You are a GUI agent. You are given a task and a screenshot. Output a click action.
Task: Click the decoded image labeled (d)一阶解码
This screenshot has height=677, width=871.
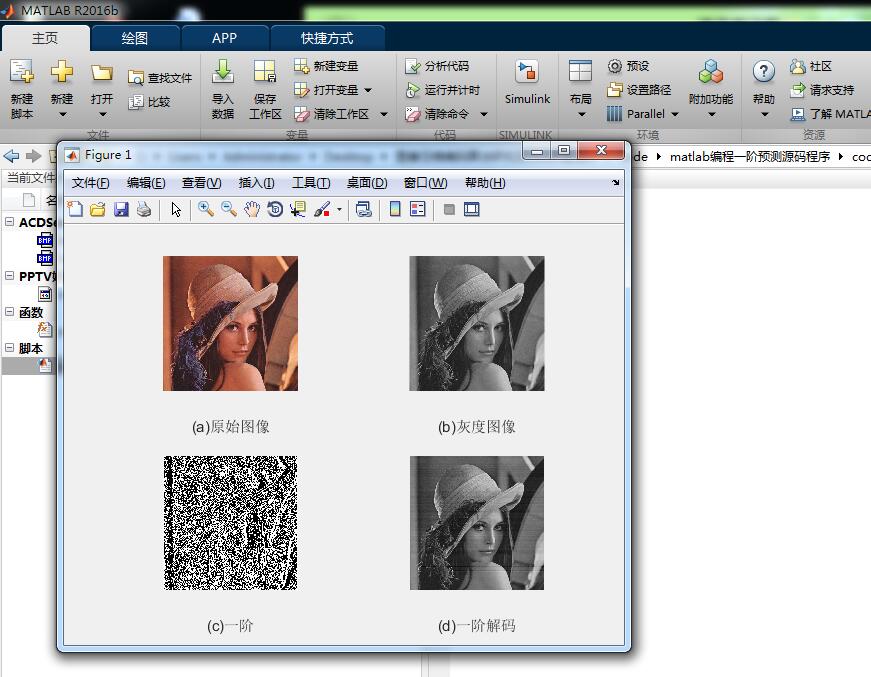pos(477,523)
